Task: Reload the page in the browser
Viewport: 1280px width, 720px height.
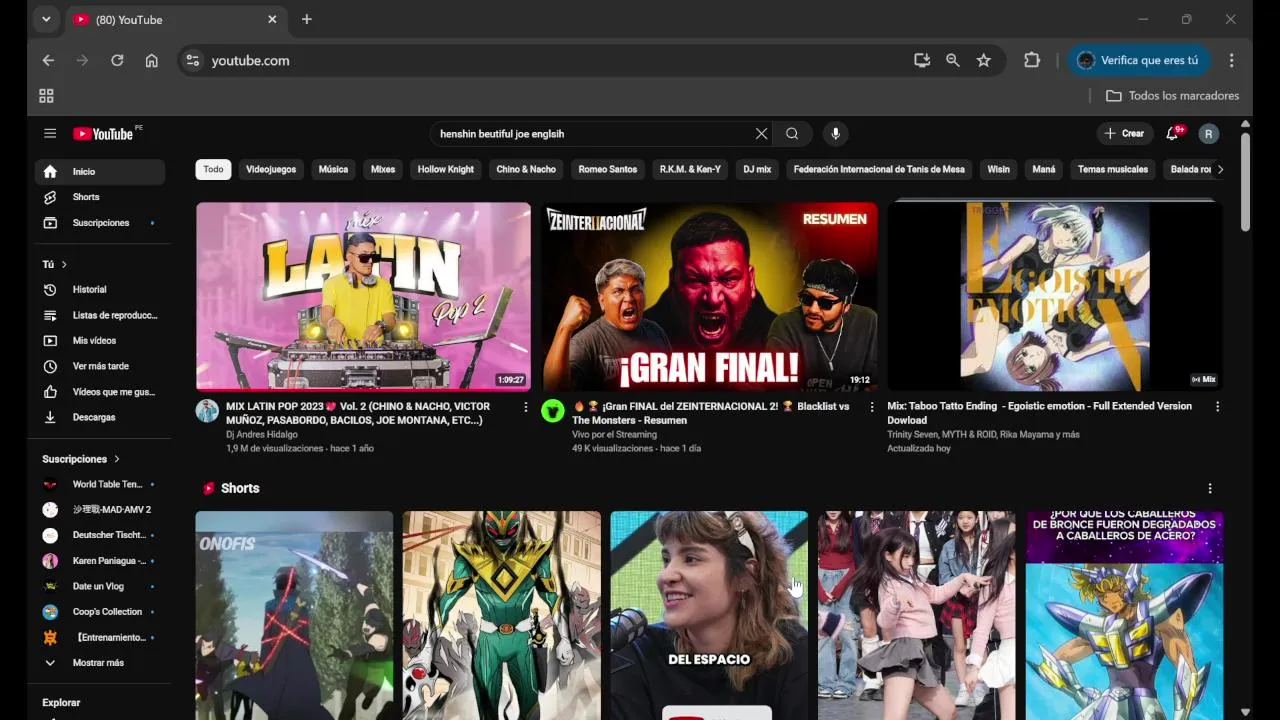Action: point(117,60)
